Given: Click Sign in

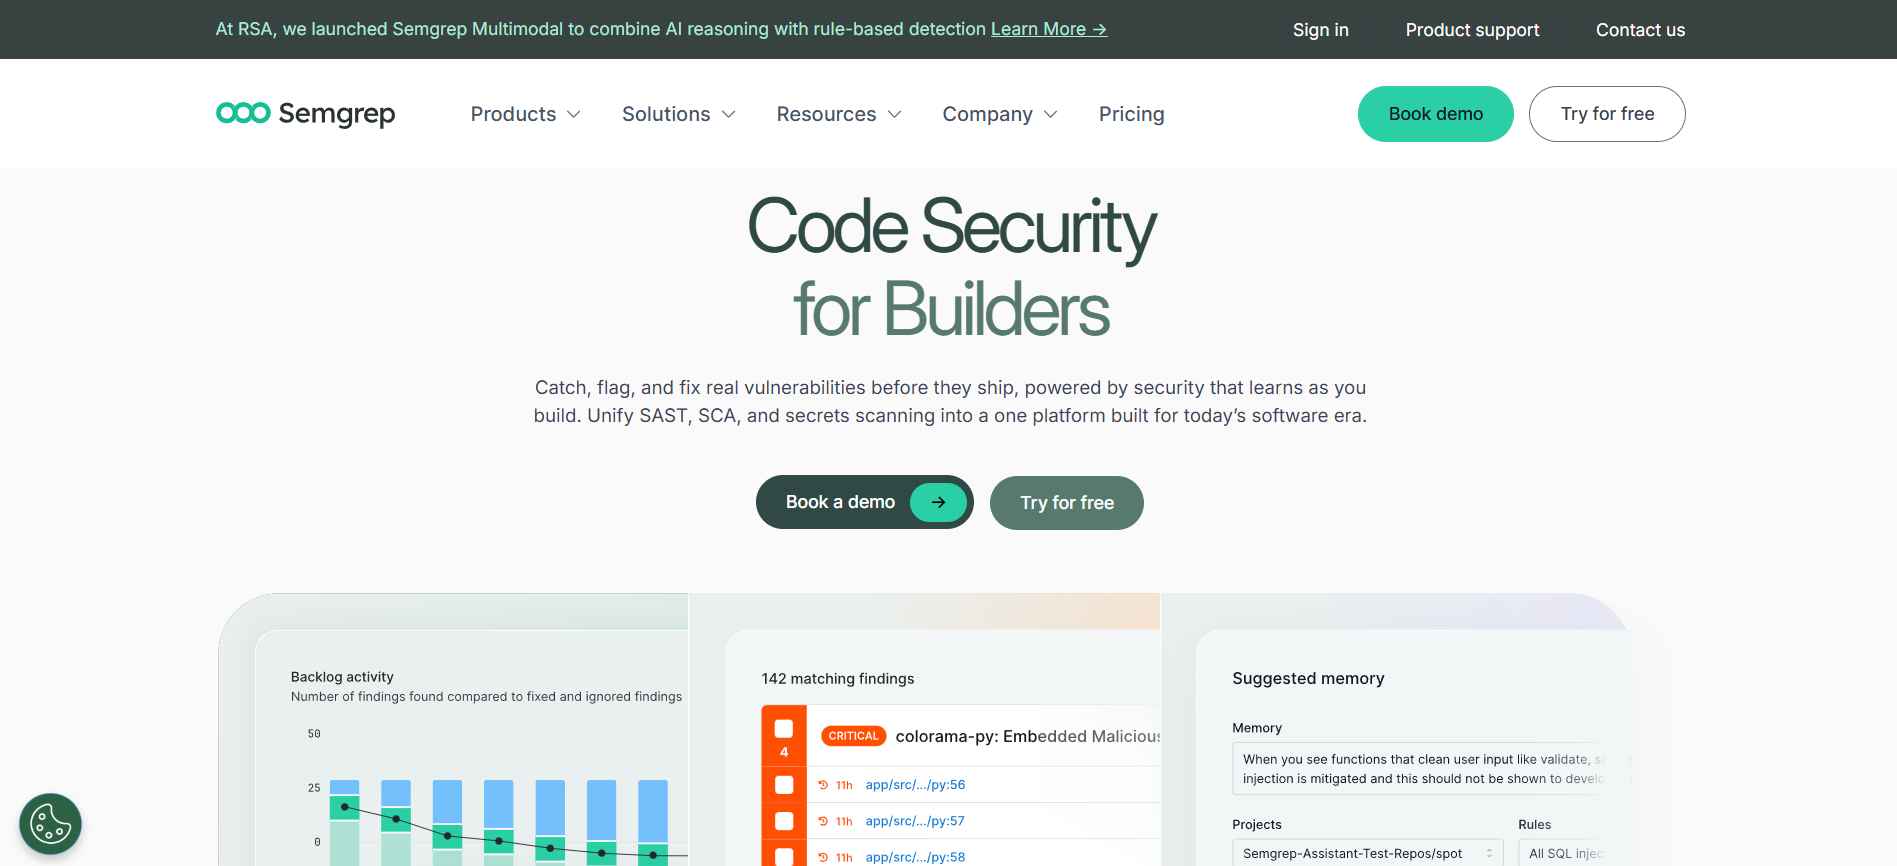Looking at the screenshot, I should point(1320,30).
